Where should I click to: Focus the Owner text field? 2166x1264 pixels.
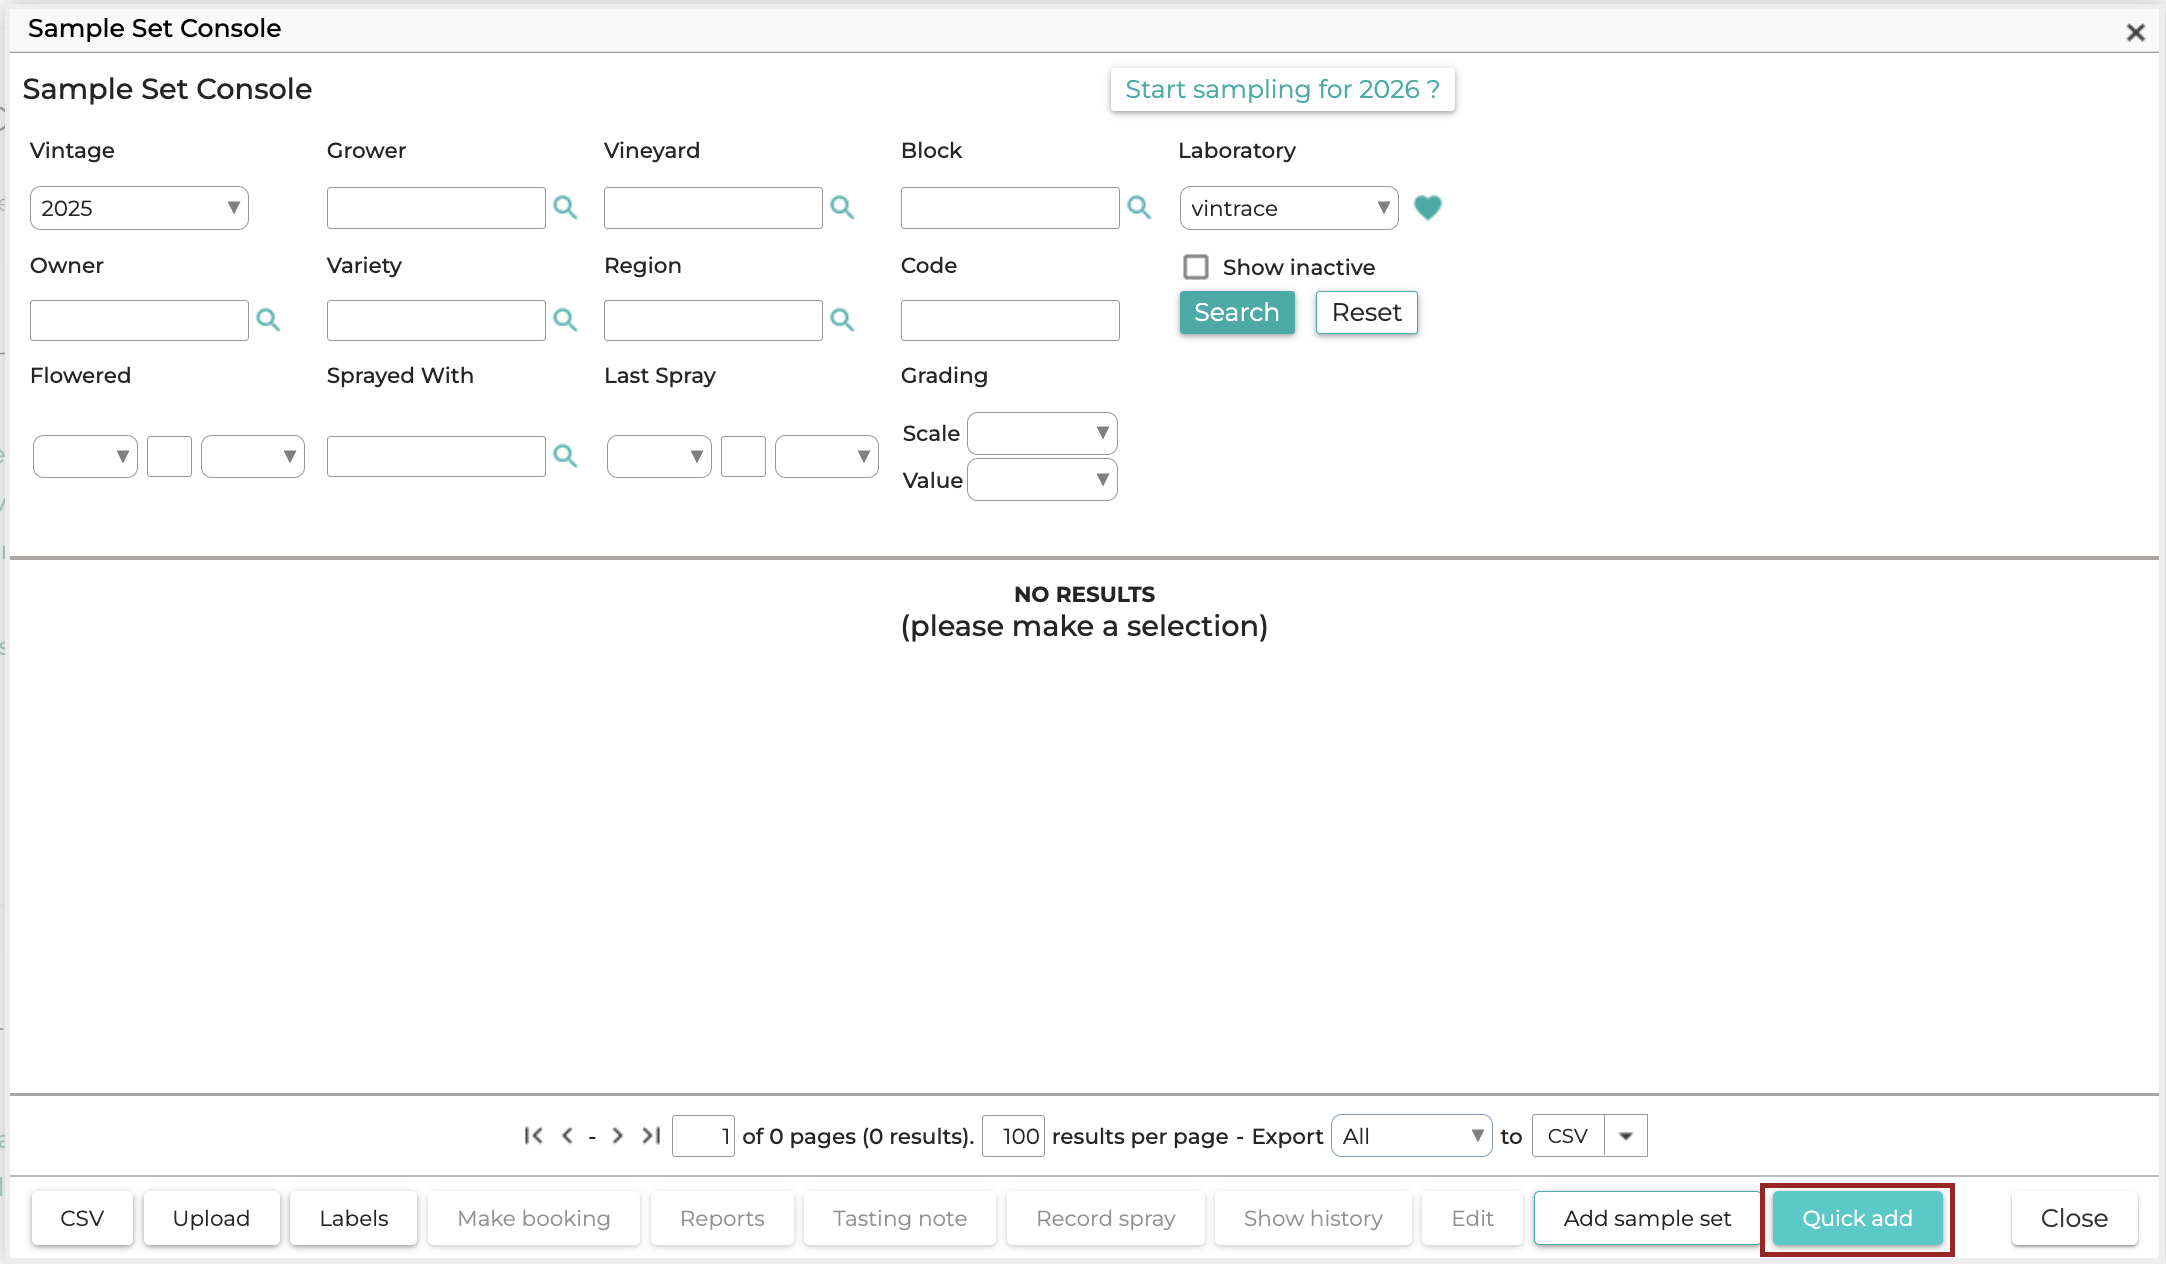[x=139, y=320]
